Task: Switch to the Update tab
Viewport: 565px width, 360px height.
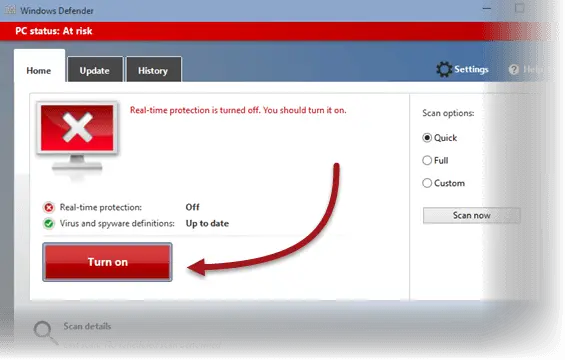Action: [95, 70]
